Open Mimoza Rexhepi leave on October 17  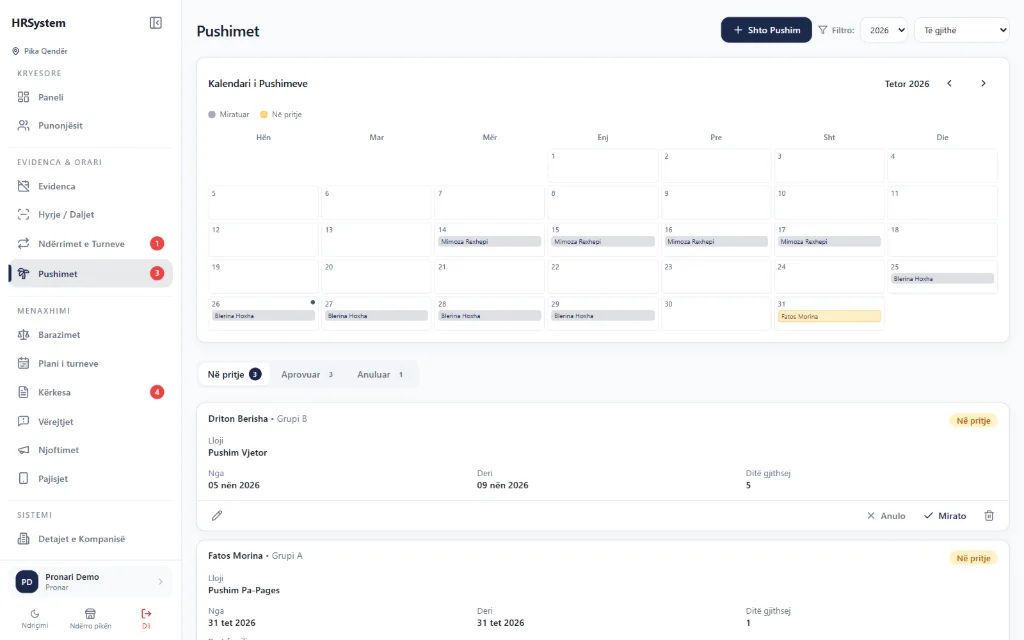(x=829, y=242)
